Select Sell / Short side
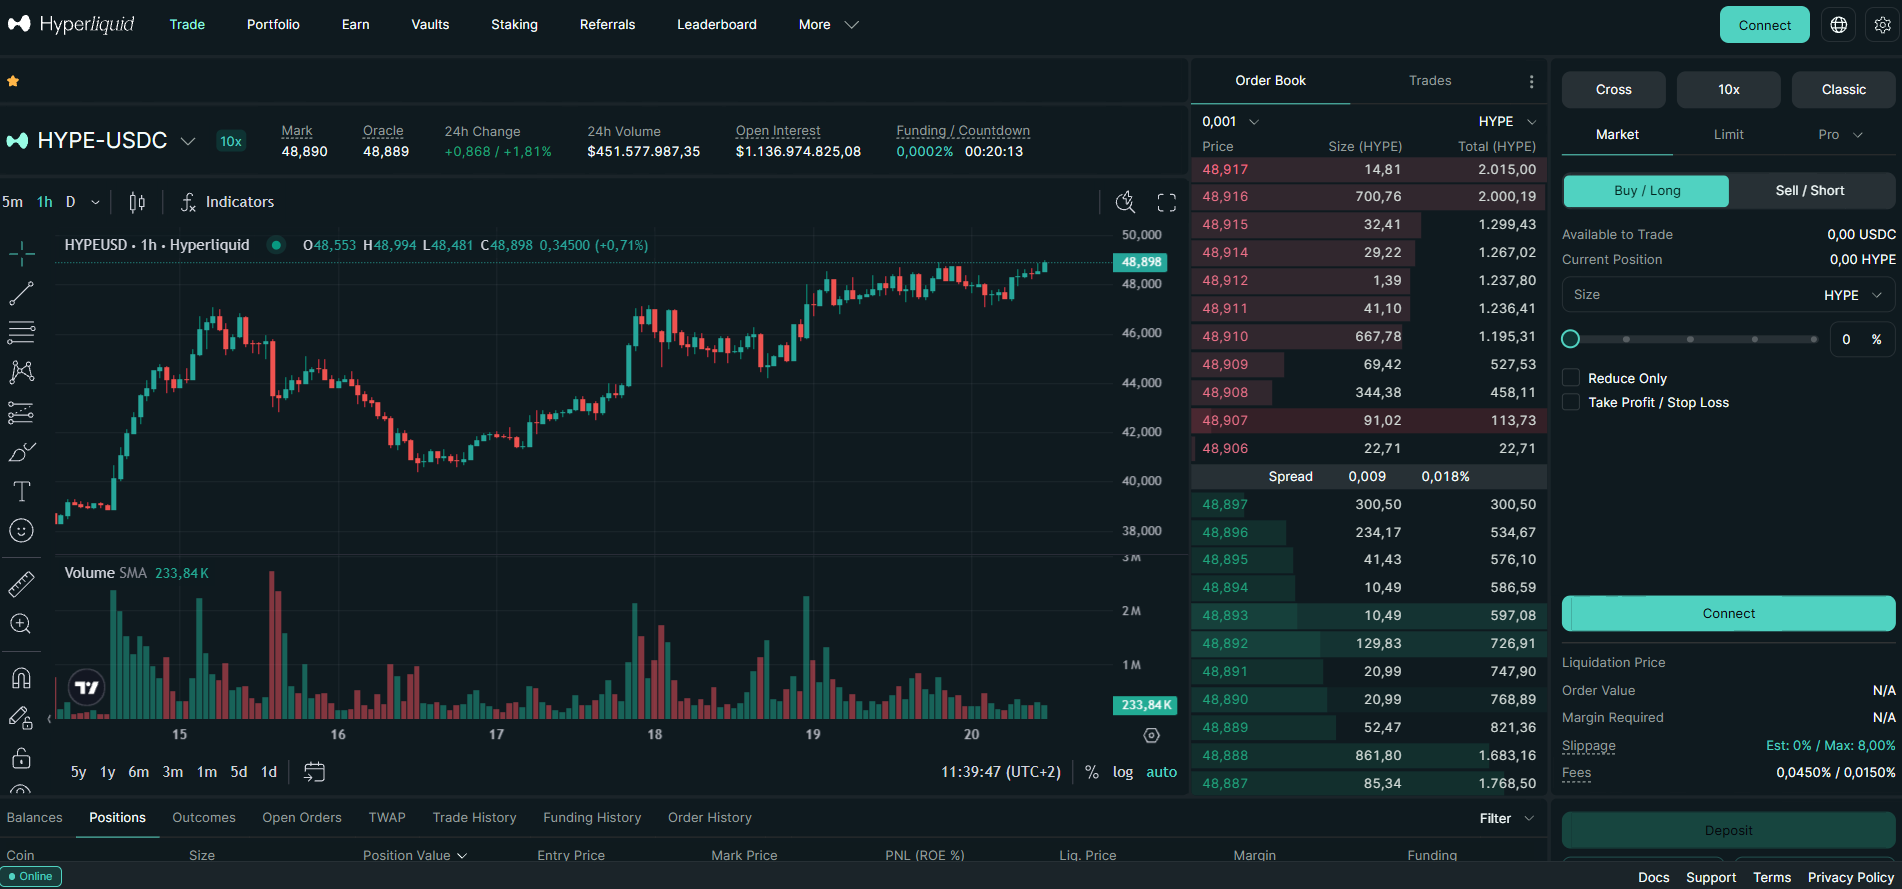The image size is (1902, 889). click(x=1810, y=191)
